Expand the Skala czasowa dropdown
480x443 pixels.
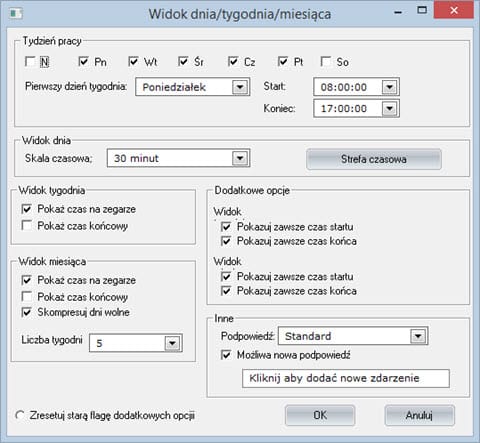pos(240,158)
